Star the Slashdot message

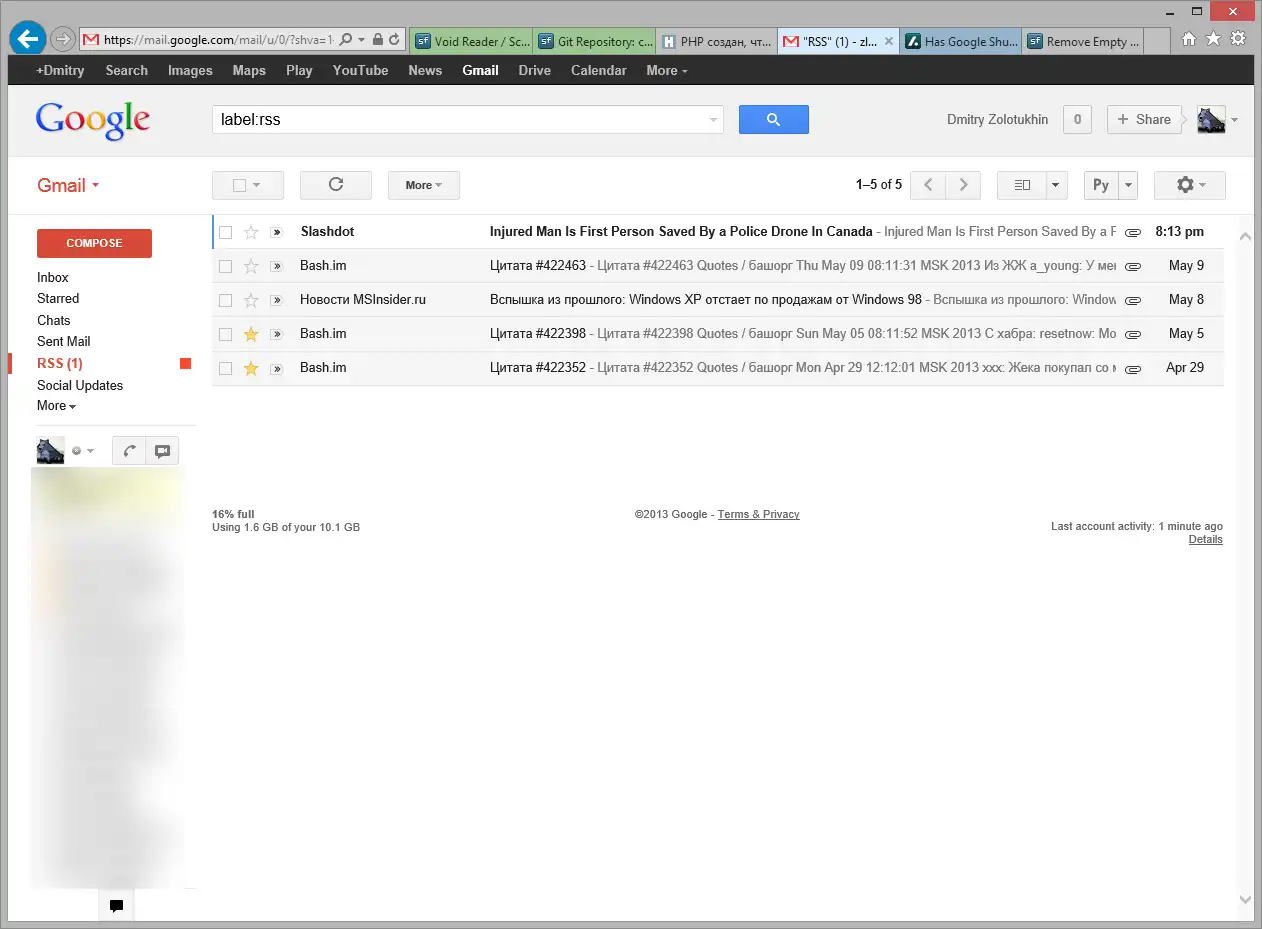(x=251, y=232)
